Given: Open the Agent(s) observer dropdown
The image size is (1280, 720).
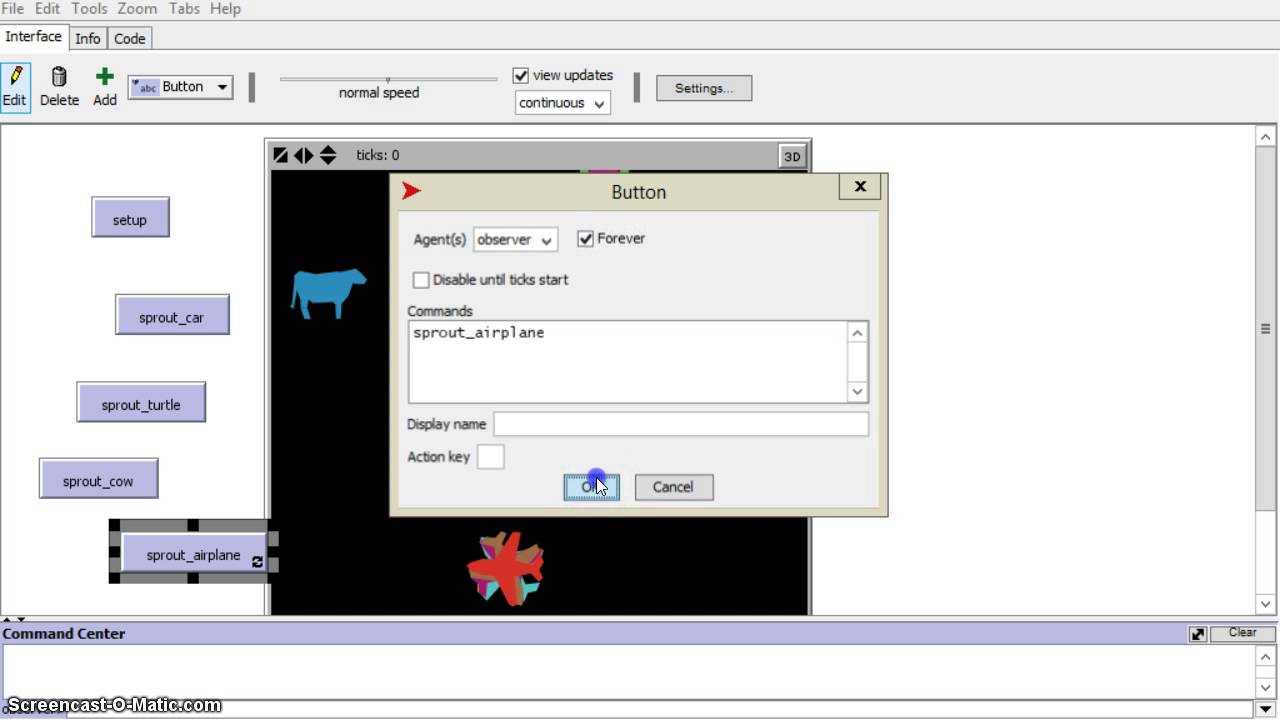Looking at the screenshot, I should [515, 240].
